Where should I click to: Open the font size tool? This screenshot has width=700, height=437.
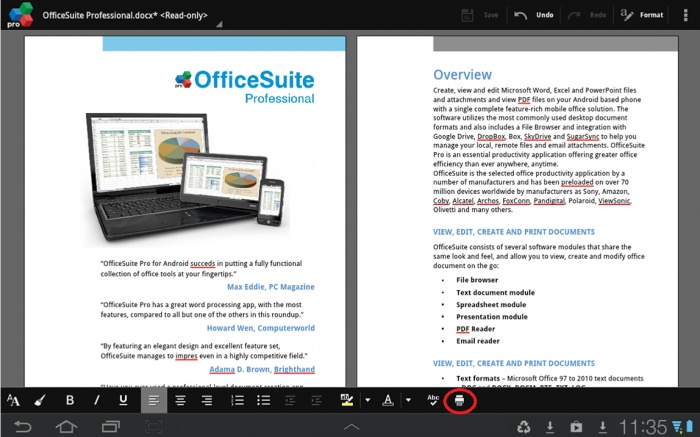click(x=13, y=400)
